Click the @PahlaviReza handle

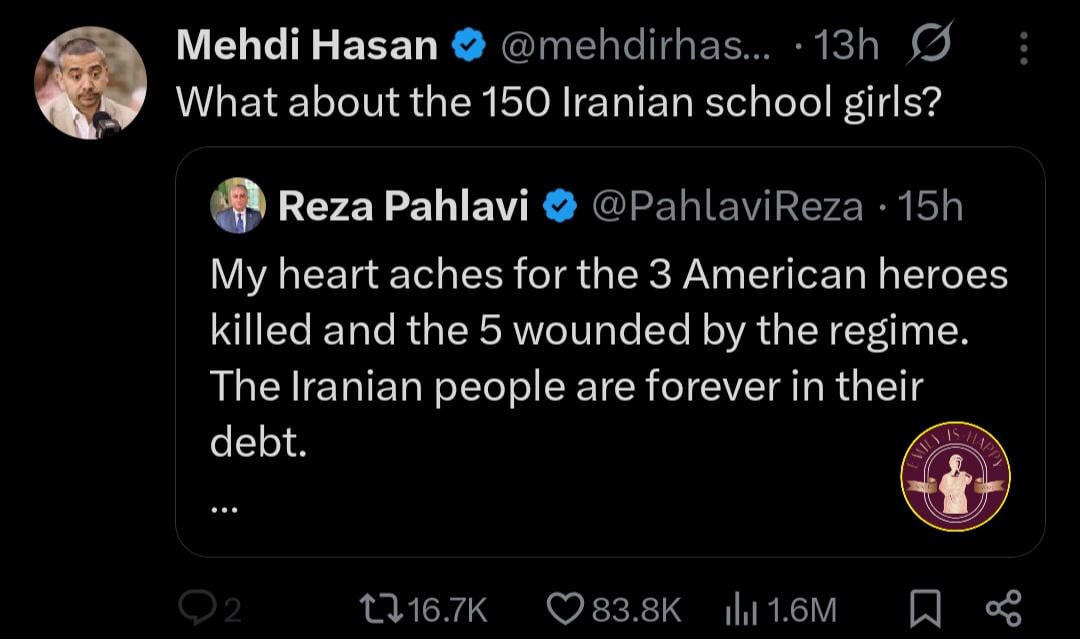pos(727,206)
